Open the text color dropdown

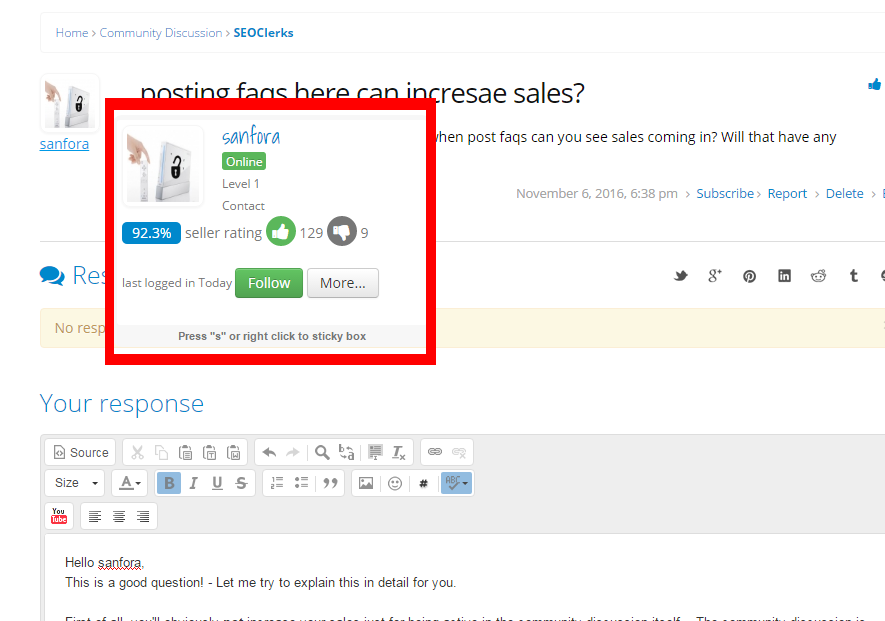click(x=129, y=483)
